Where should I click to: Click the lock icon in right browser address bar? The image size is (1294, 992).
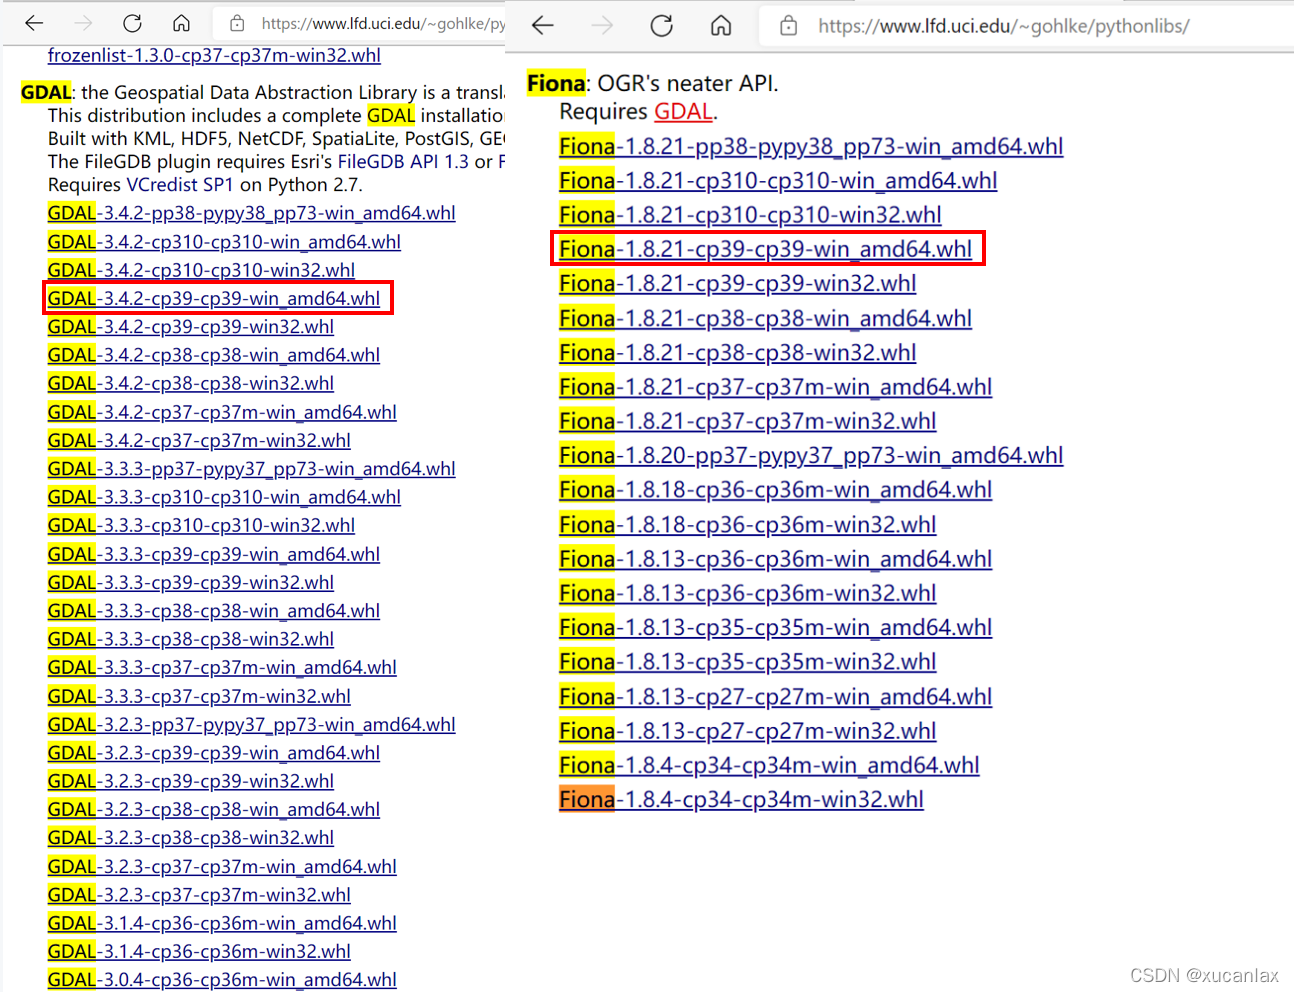(789, 26)
